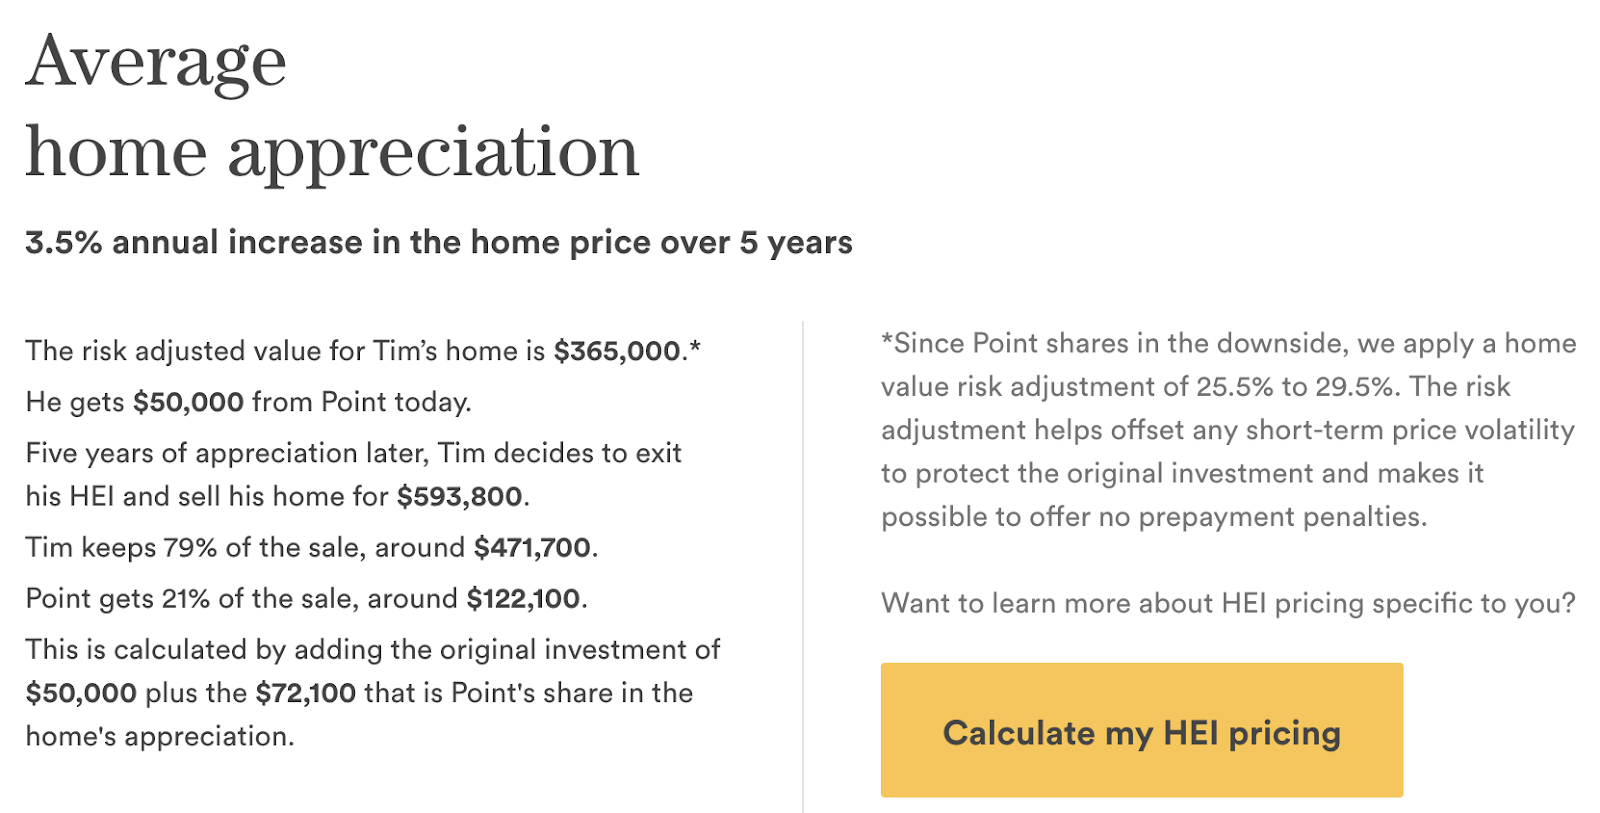Click the Calculate my HEI pricing button
The width and height of the screenshot is (1600, 813).
tap(1141, 729)
